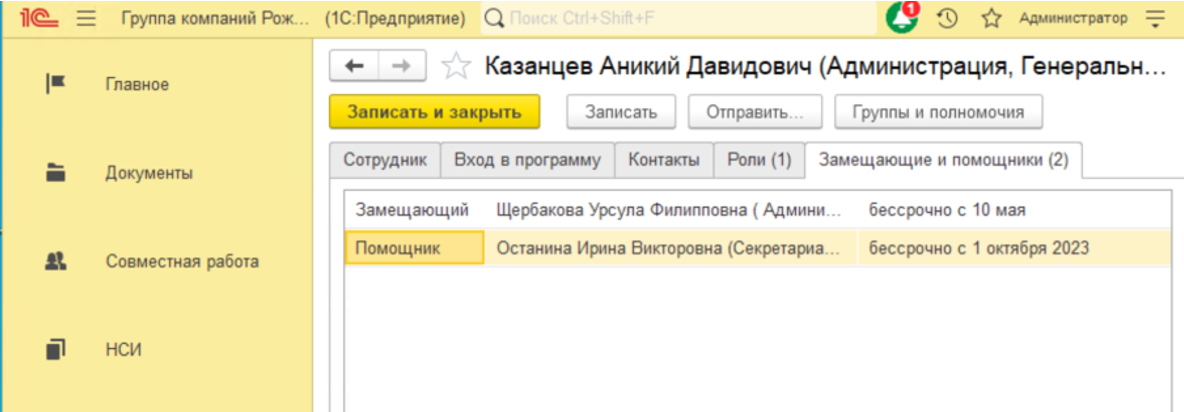The image size is (1184, 412).
Task: Open the hamburger main menu
Action: tap(86, 18)
